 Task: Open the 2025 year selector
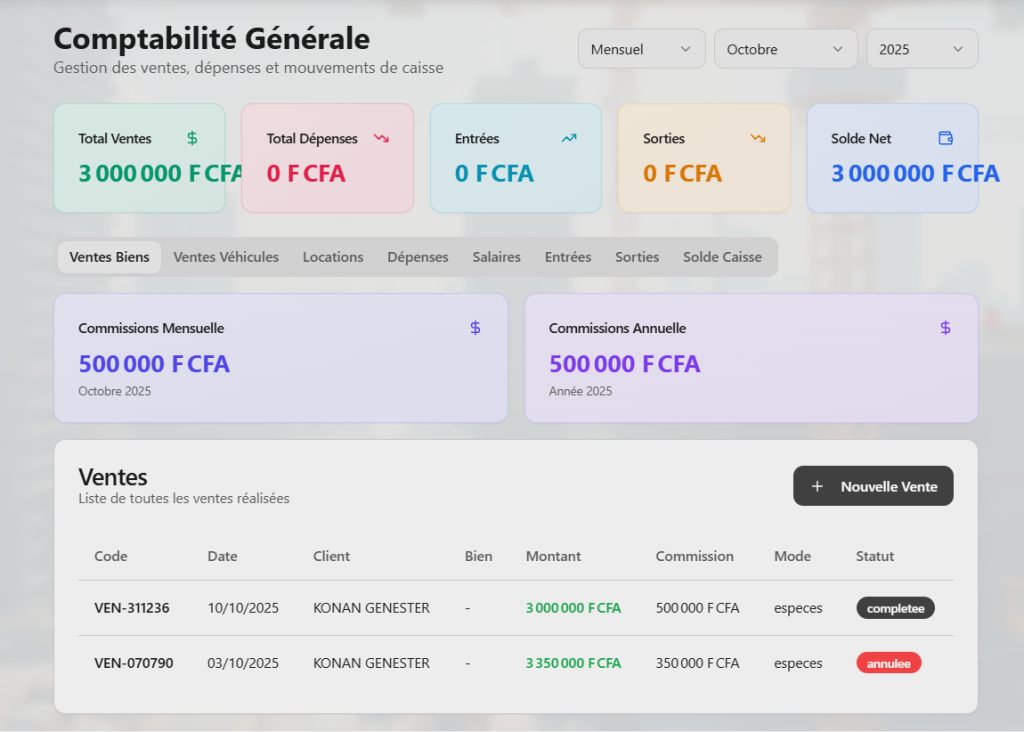921,49
